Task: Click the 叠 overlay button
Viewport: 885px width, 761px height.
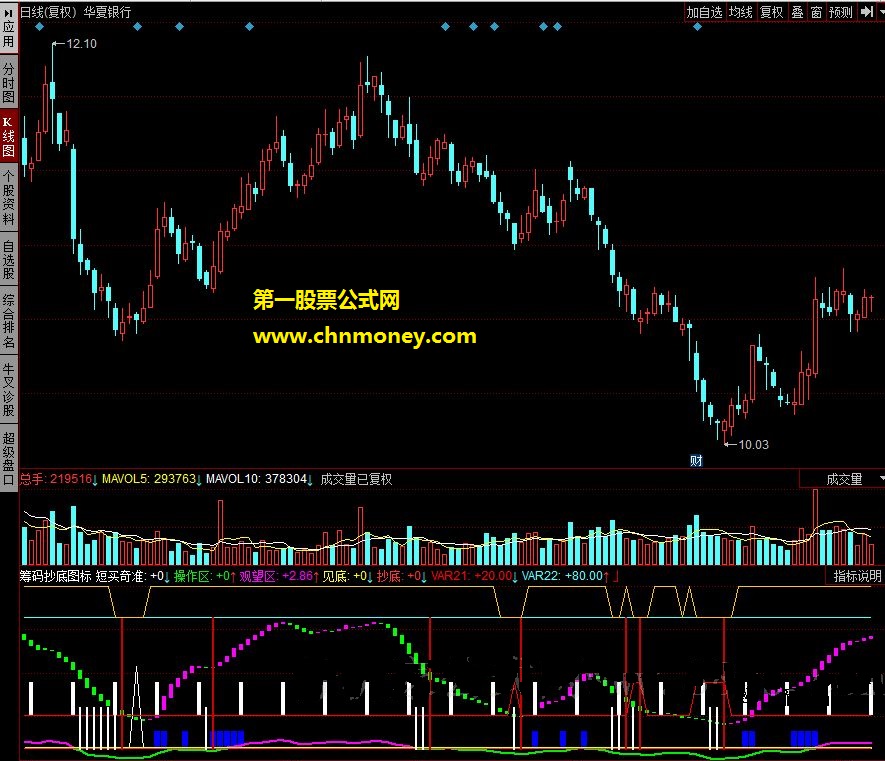Action: click(x=798, y=12)
